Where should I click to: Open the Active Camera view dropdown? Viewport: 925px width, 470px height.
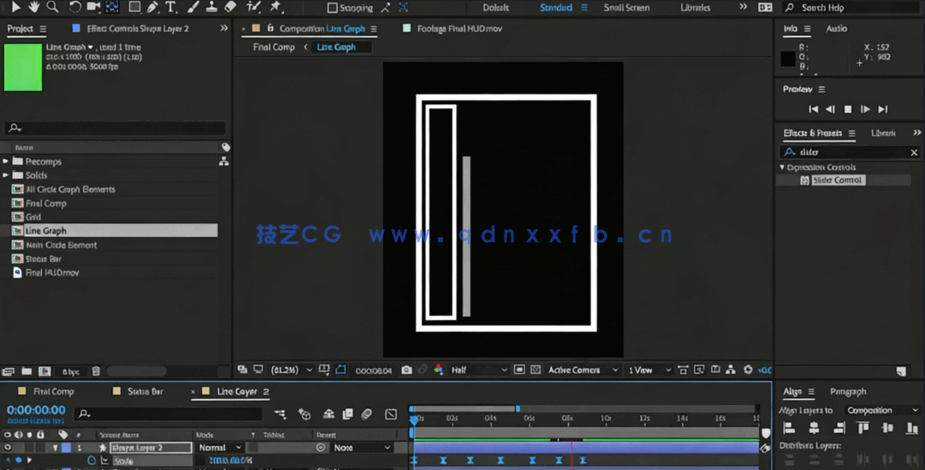pyautogui.click(x=578, y=370)
